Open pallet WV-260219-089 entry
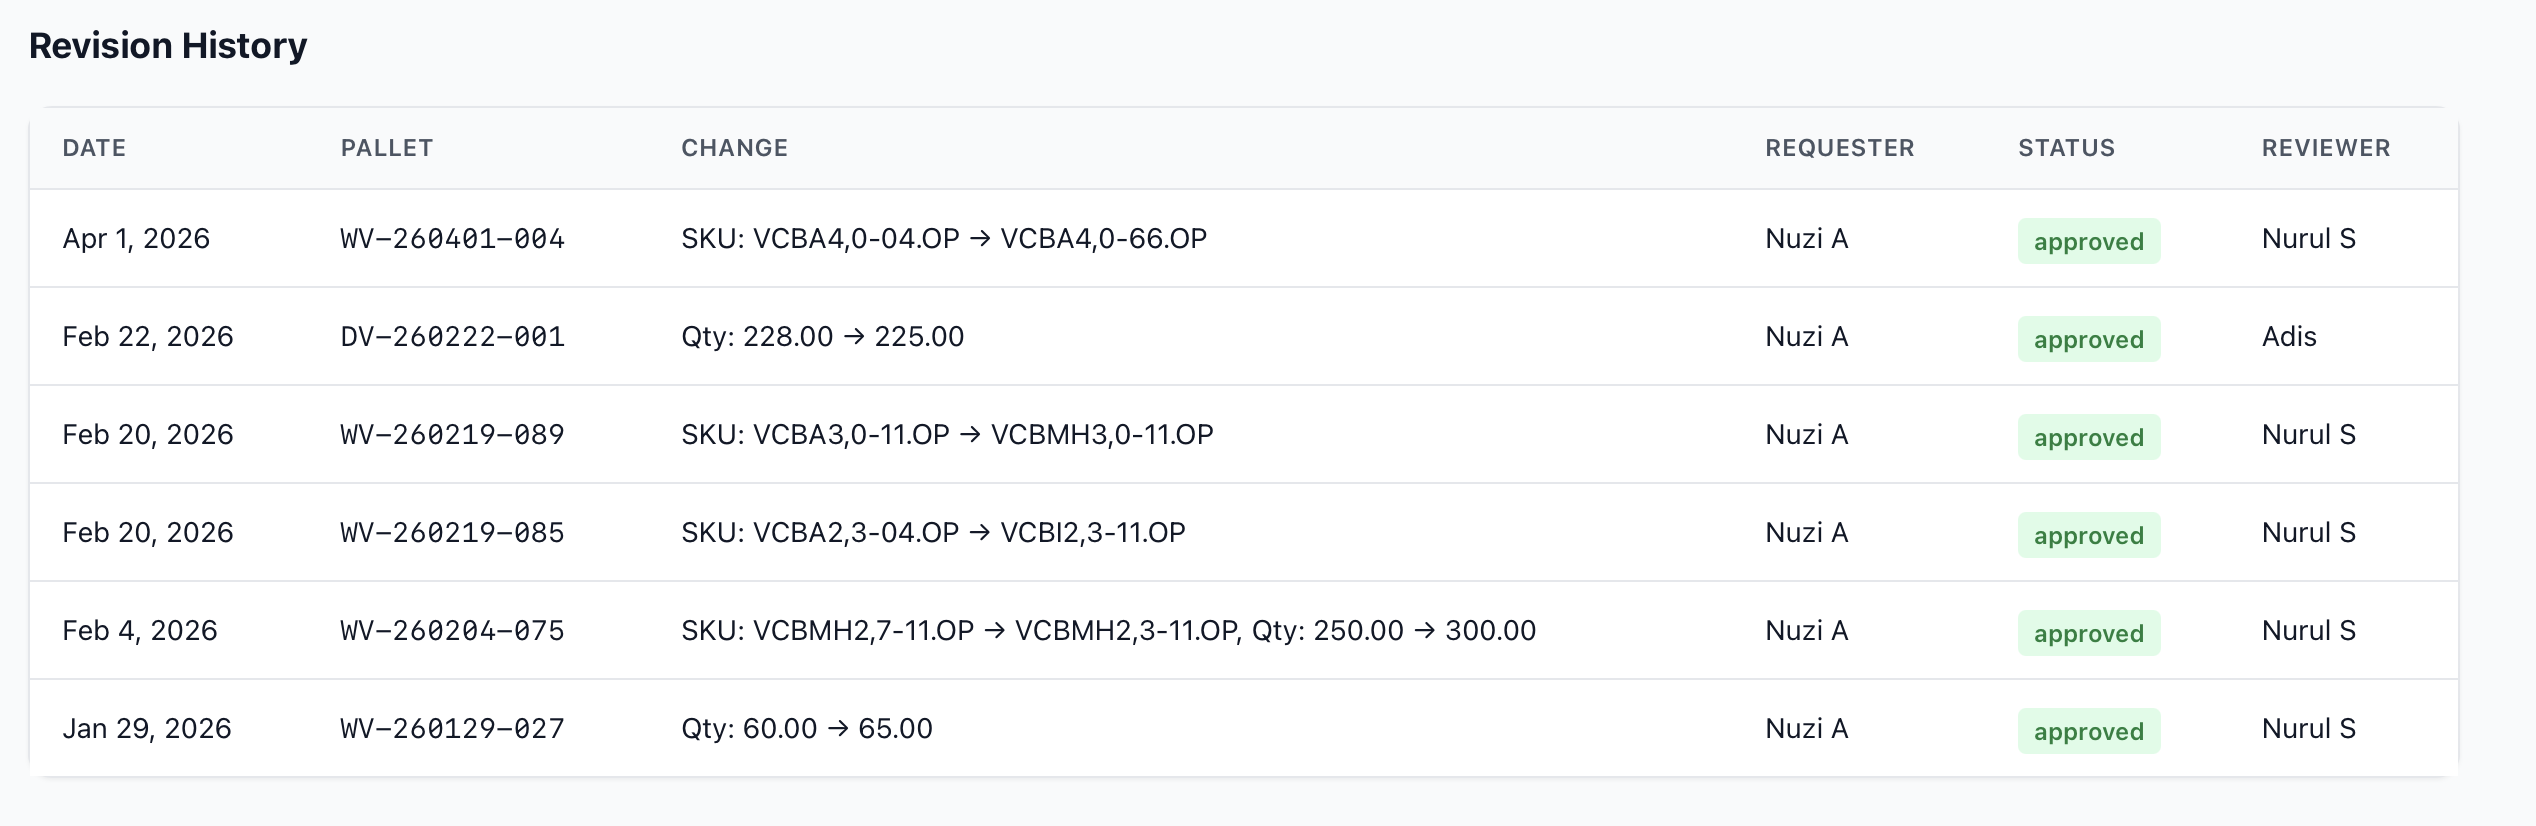The width and height of the screenshot is (2536, 826). click(x=452, y=435)
